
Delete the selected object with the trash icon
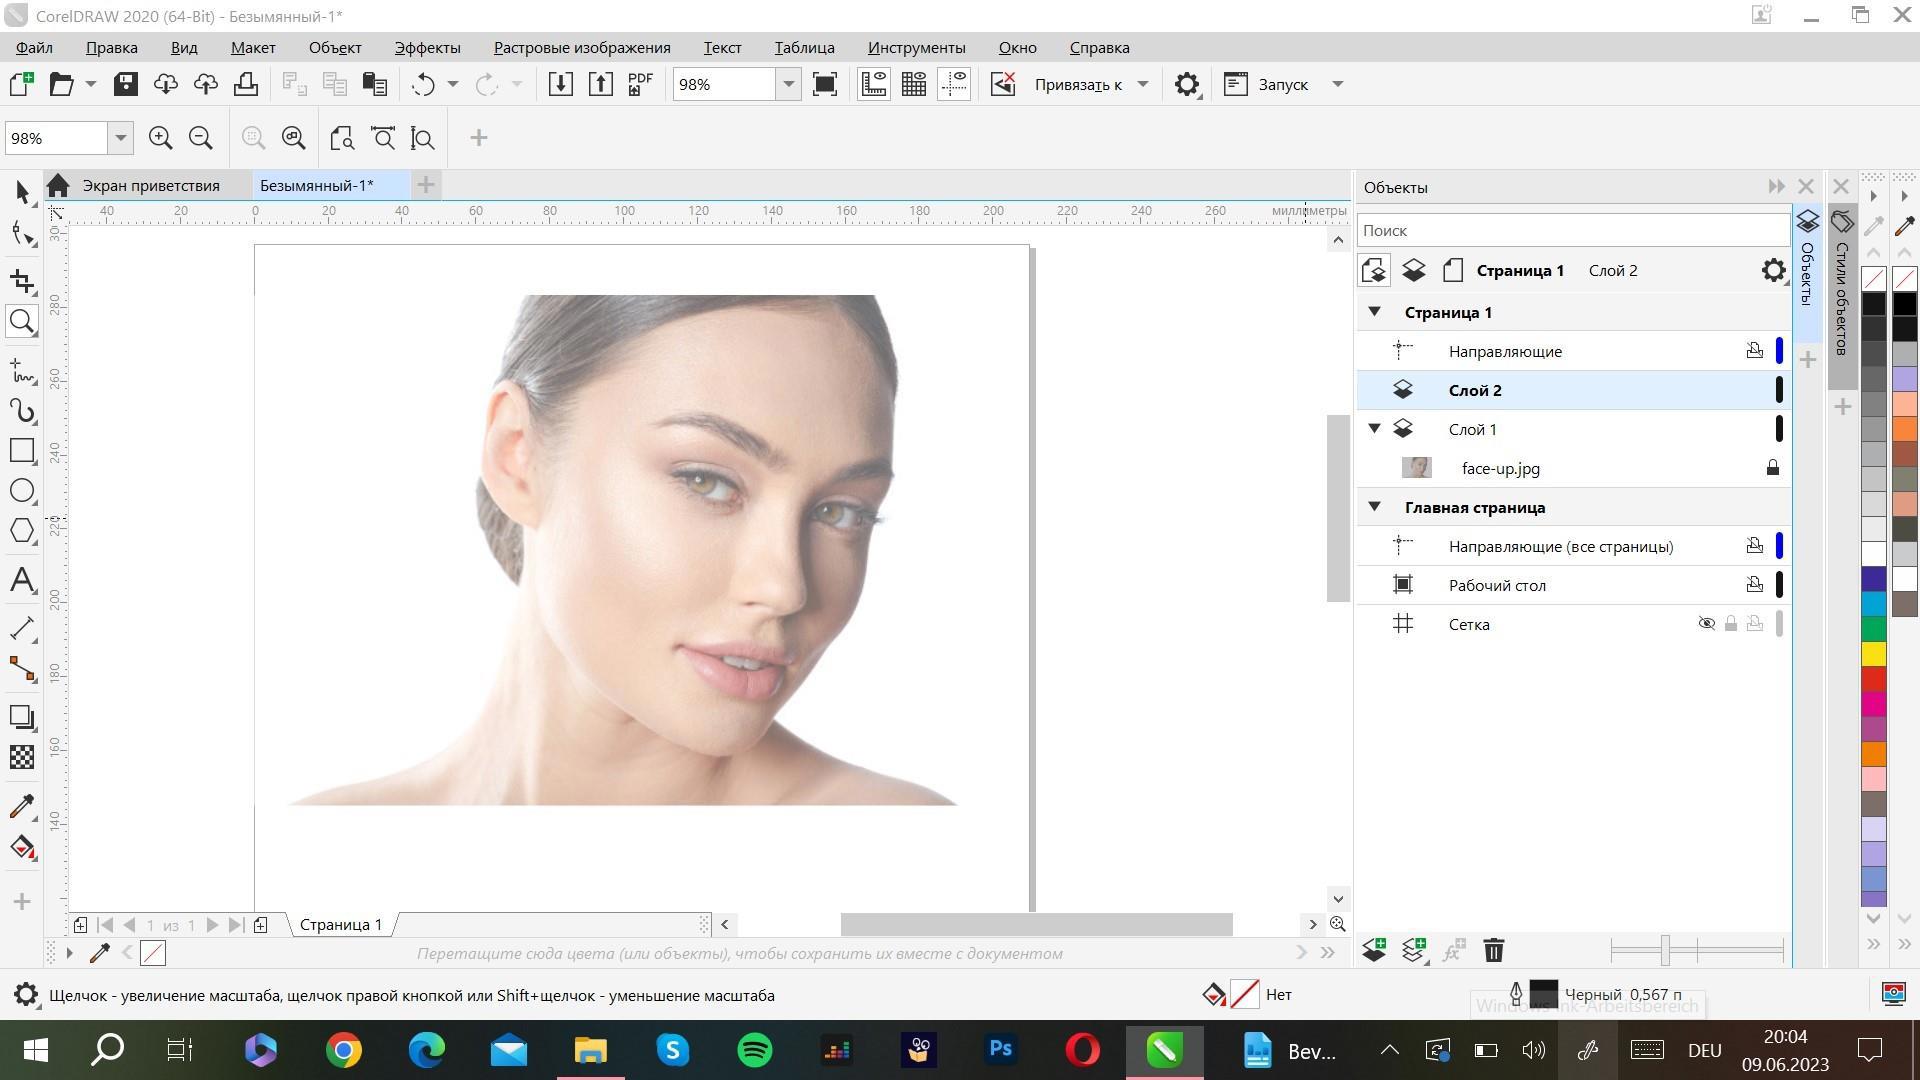pyautogui.click(x=1493, y=950)
